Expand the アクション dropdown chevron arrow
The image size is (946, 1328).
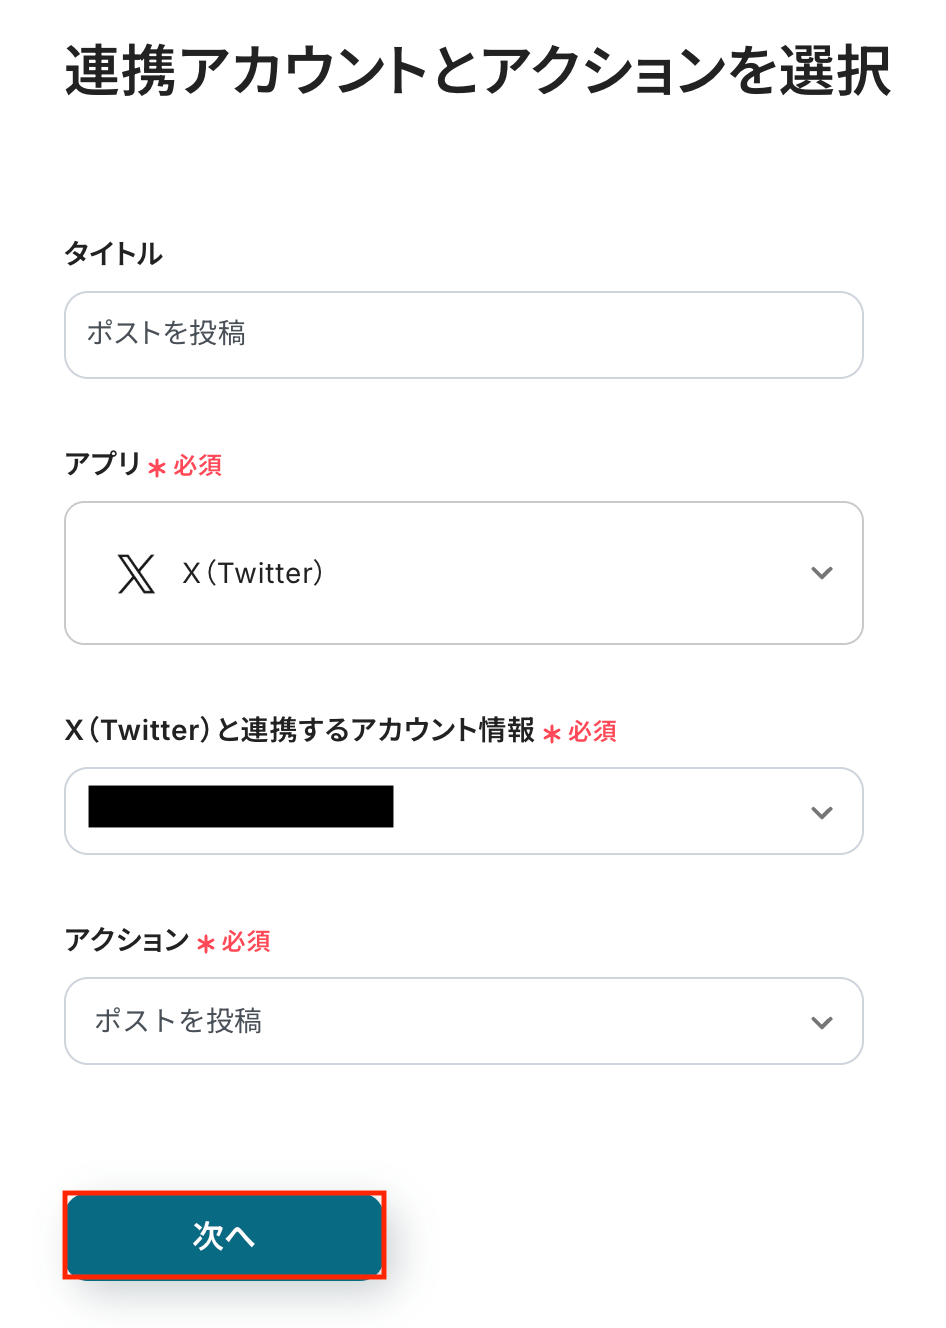tap(821, 1022)
